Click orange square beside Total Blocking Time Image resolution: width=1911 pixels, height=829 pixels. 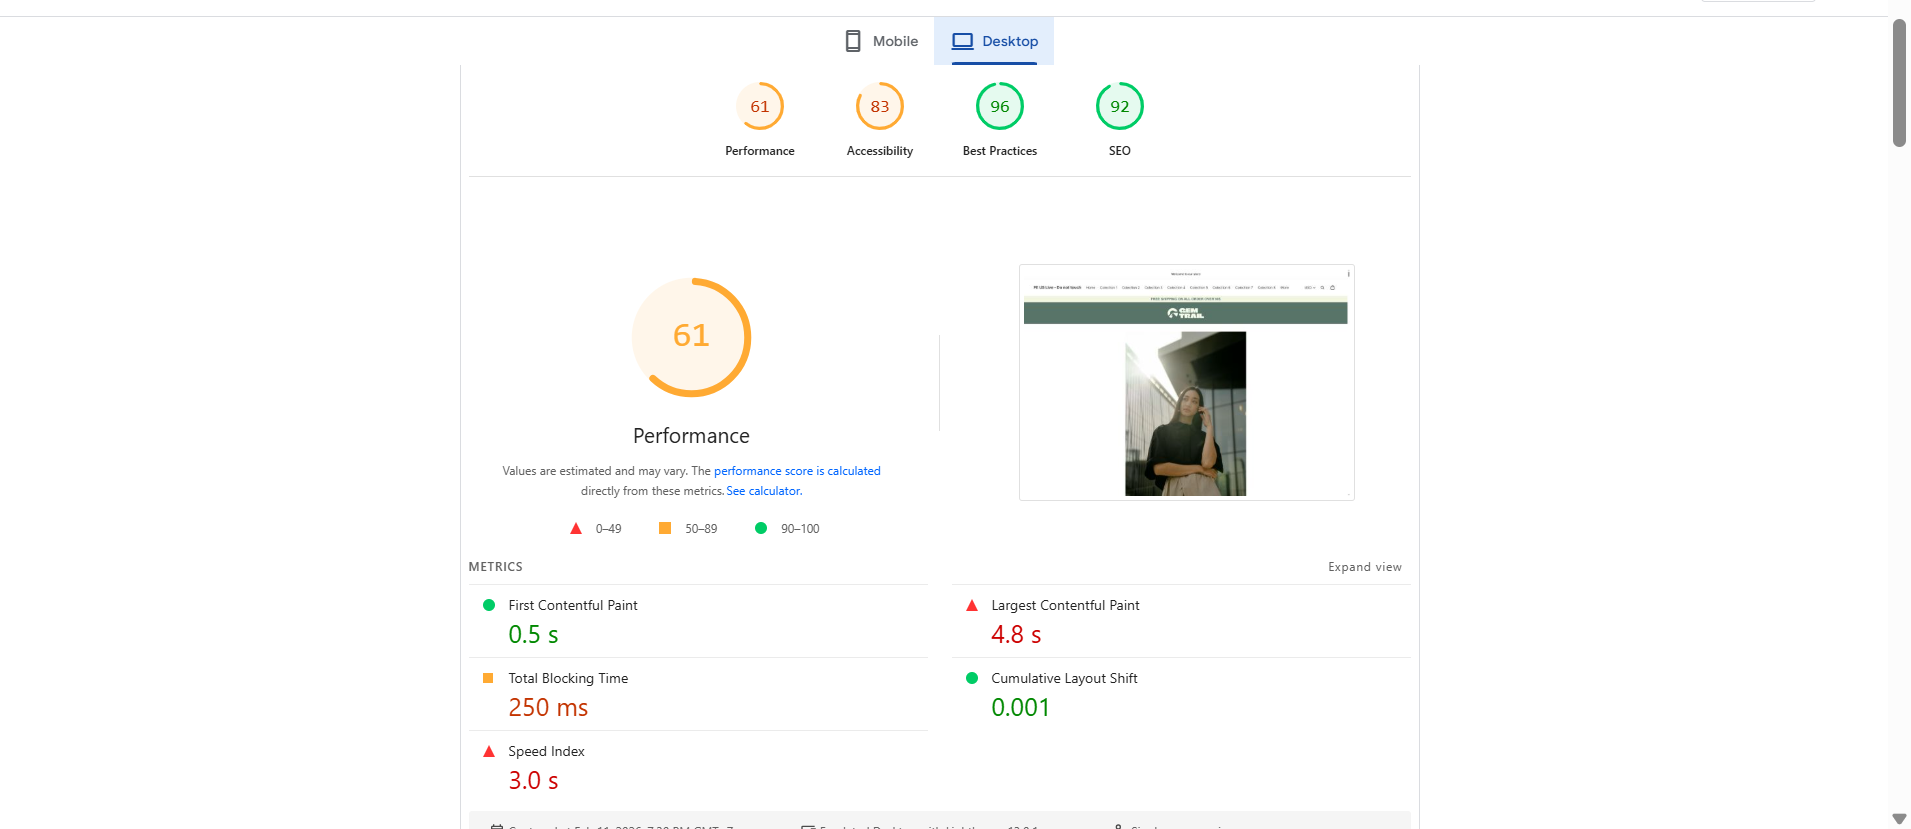(x=488, y=678)
